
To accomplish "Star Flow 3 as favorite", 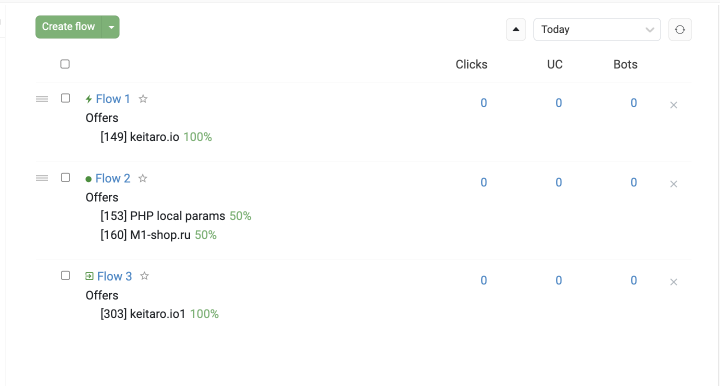I will coord(144,276).
